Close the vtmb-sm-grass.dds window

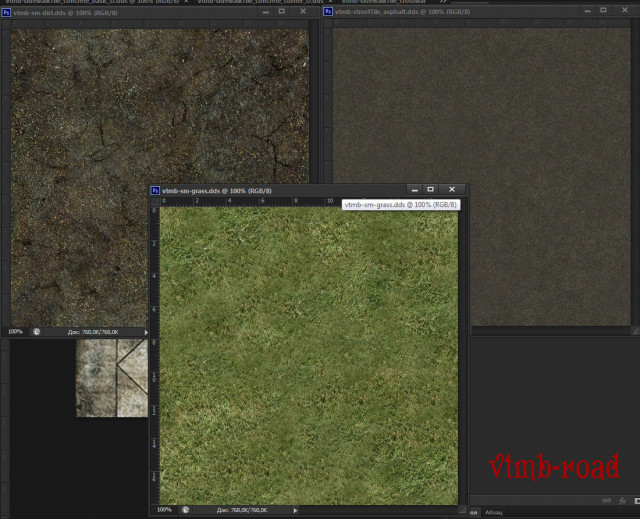click(x=452, y=189)
